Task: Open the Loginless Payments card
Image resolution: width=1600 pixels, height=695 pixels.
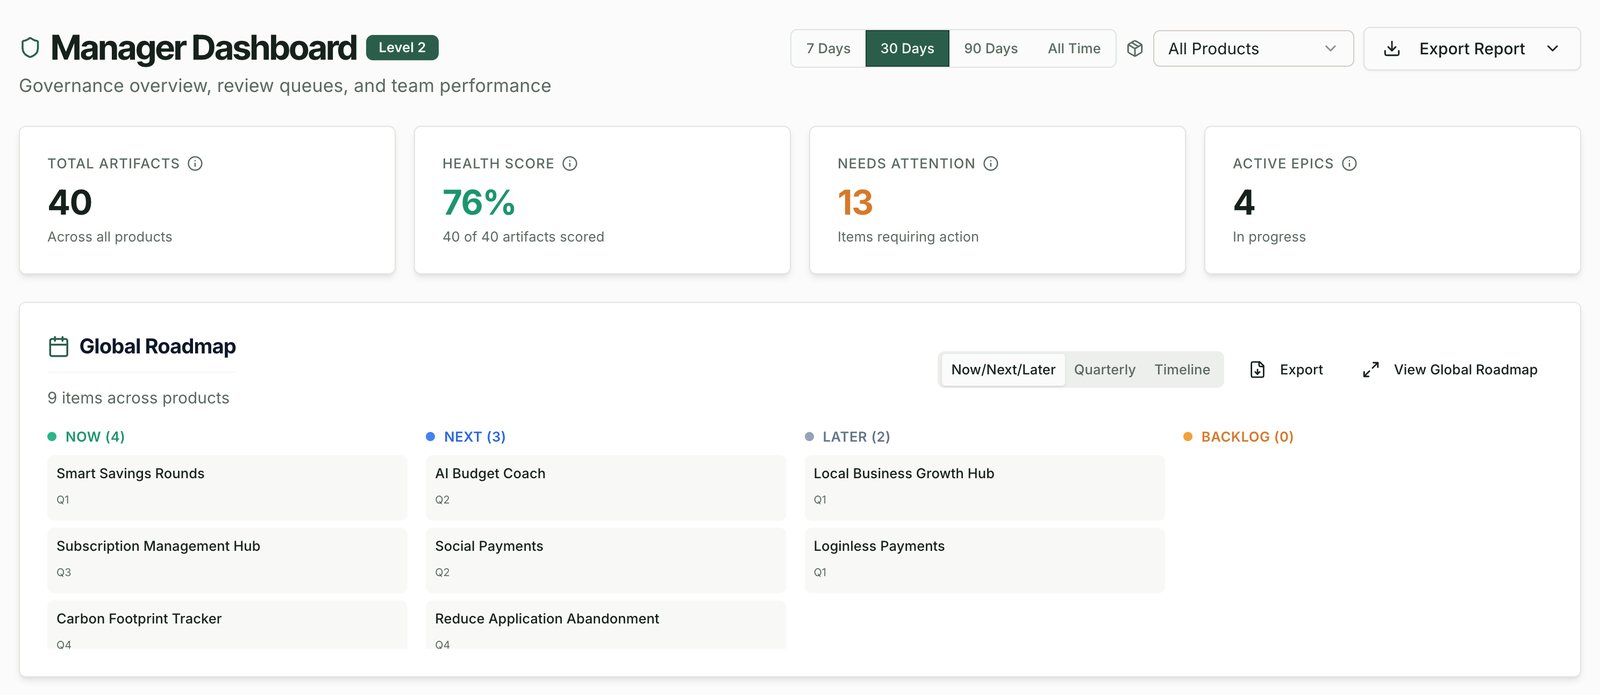Action: (985, 560)
